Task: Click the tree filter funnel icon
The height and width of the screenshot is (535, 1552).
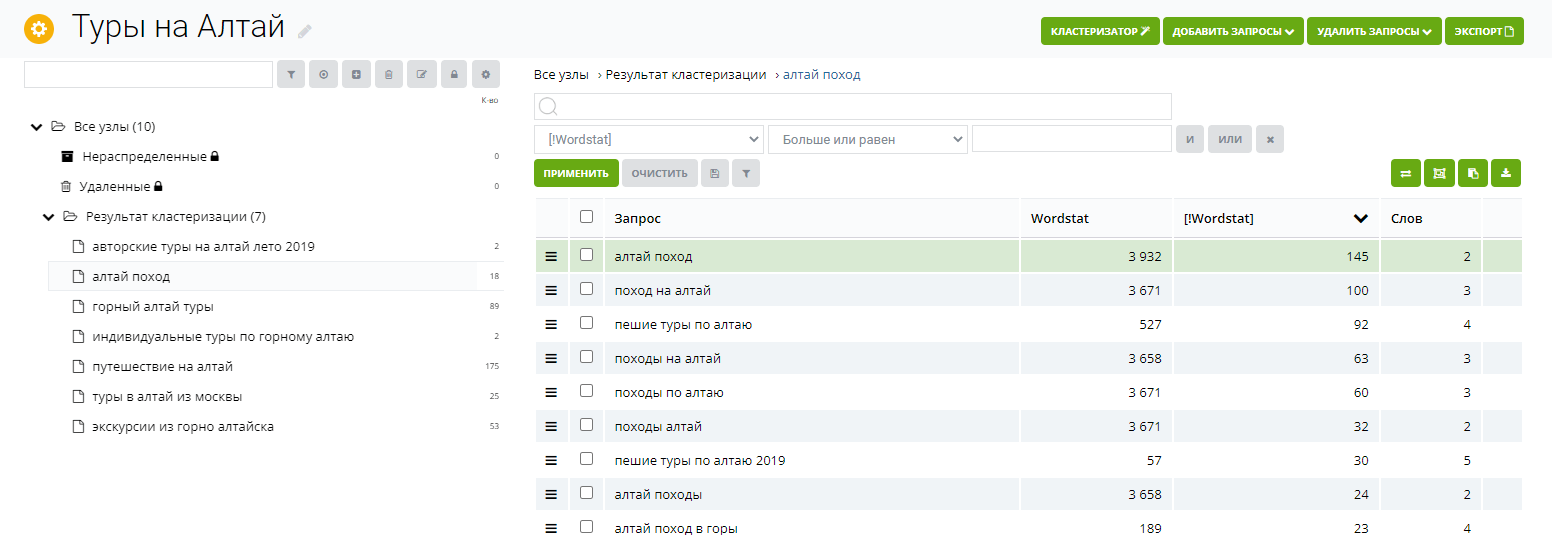Action: coord(291,74)
